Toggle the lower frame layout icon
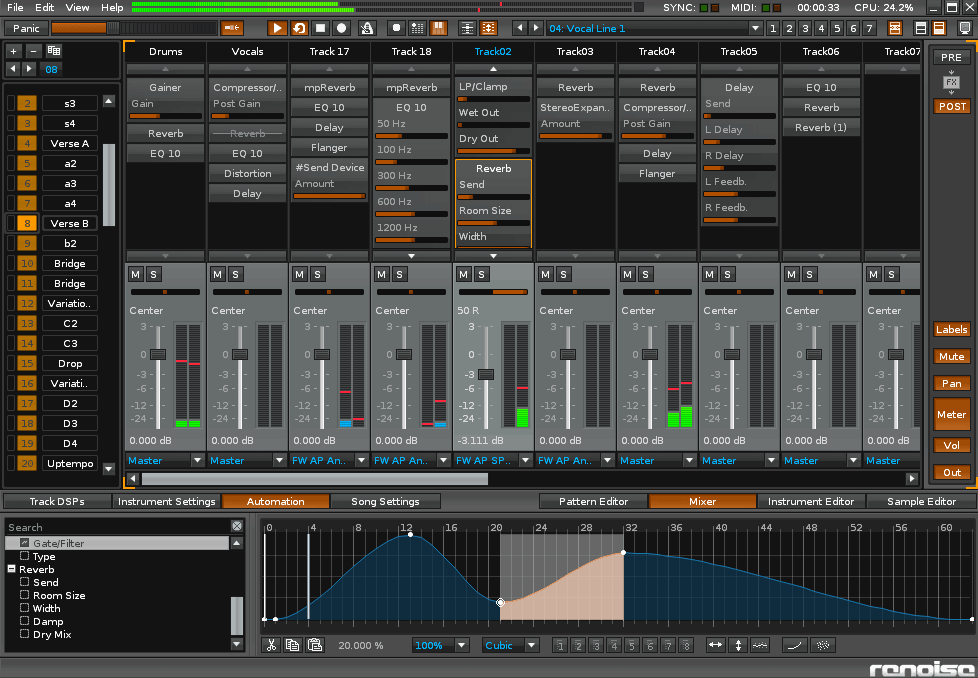 939,28
